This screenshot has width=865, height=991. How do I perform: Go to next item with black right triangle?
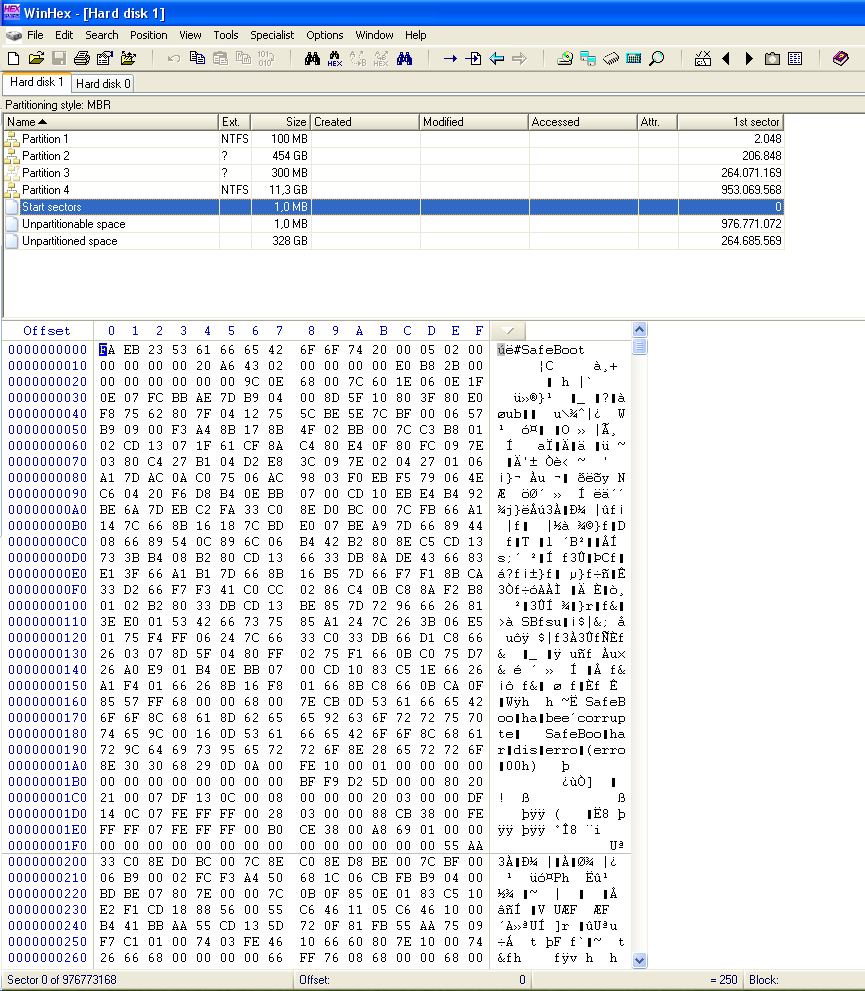(x=749, y=59)
